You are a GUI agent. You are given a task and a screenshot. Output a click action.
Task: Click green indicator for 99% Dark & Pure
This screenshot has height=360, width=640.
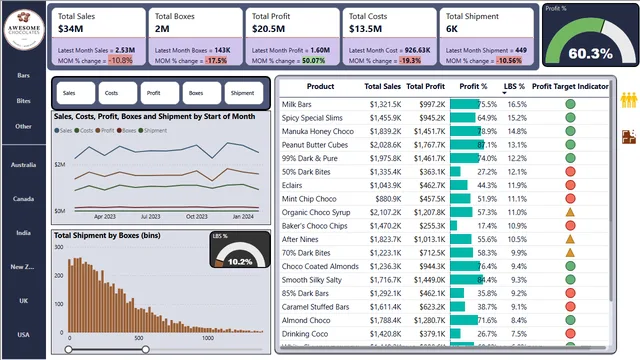coord(570,158)
